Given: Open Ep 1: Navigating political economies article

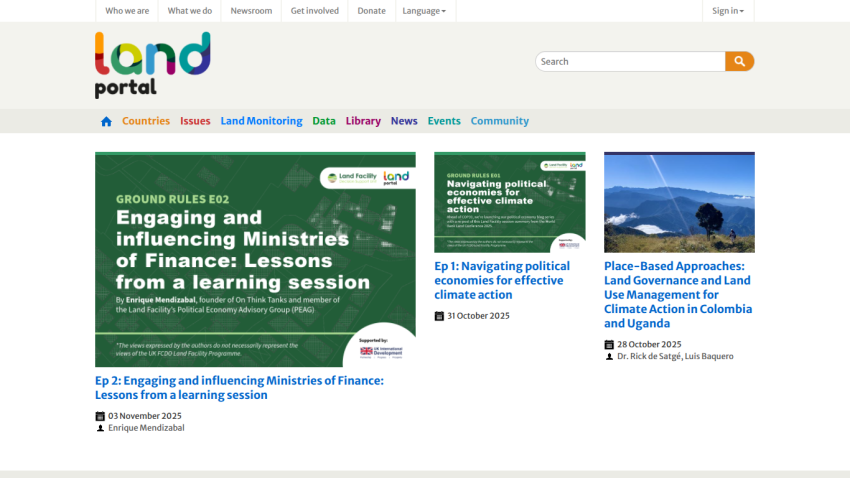Looking at the screenshot, I should click(x=502, y=280).
